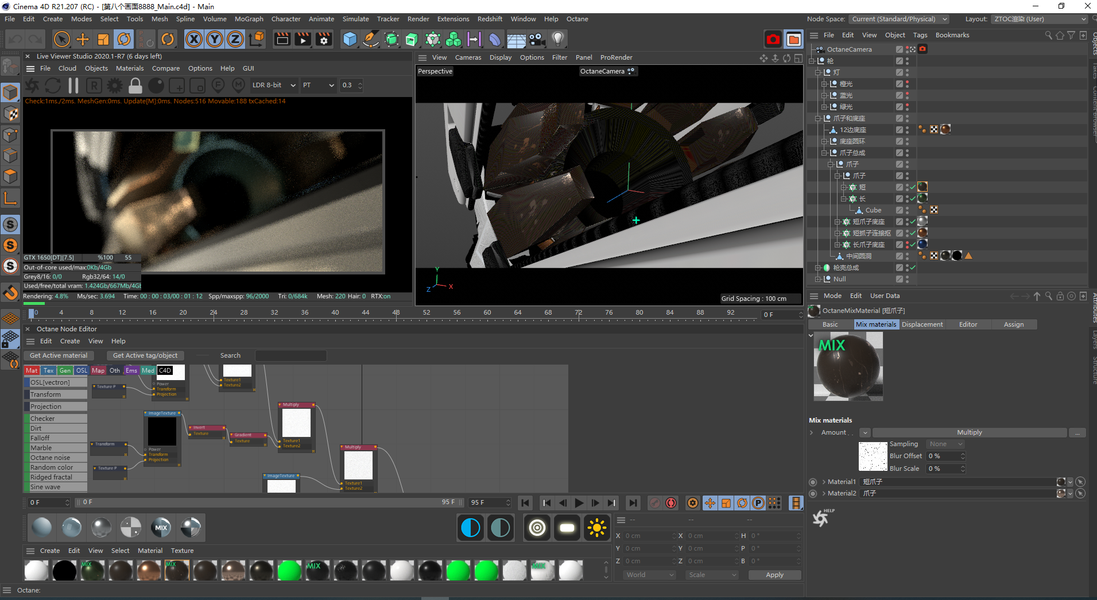Open the LDR 8-bit dropdown
This screenshot has width=1097, height=600.
pyautogui.click(x=273, y=85)
